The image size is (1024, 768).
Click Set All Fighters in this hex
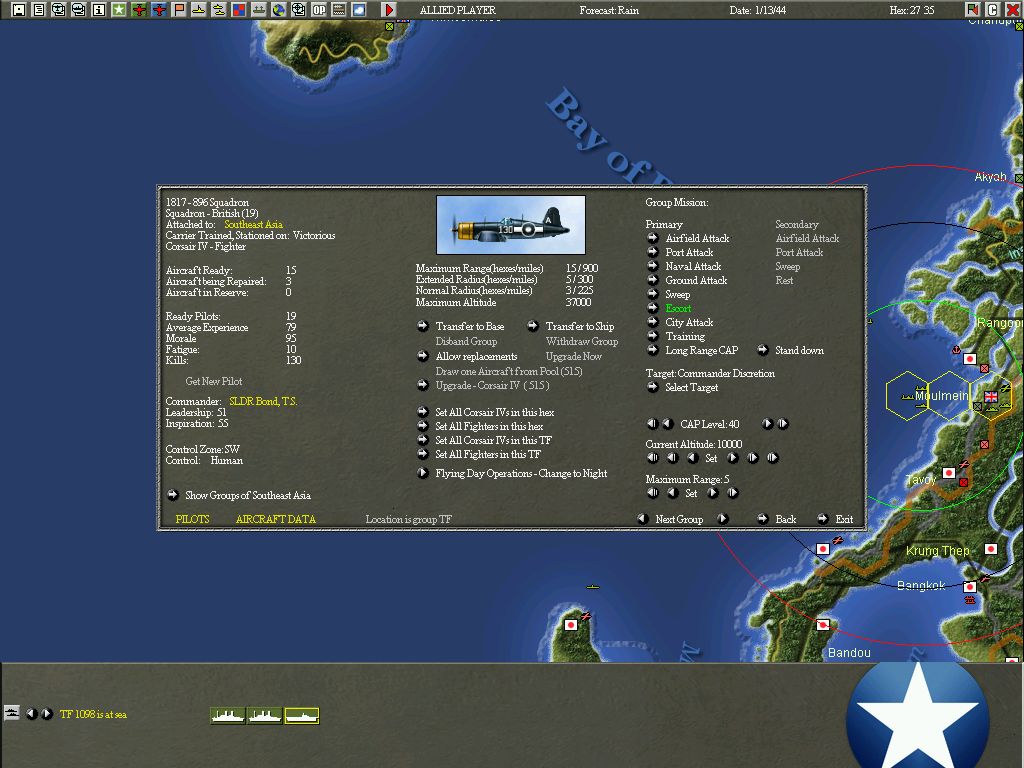pyautogui.click(x=423, y=425)
